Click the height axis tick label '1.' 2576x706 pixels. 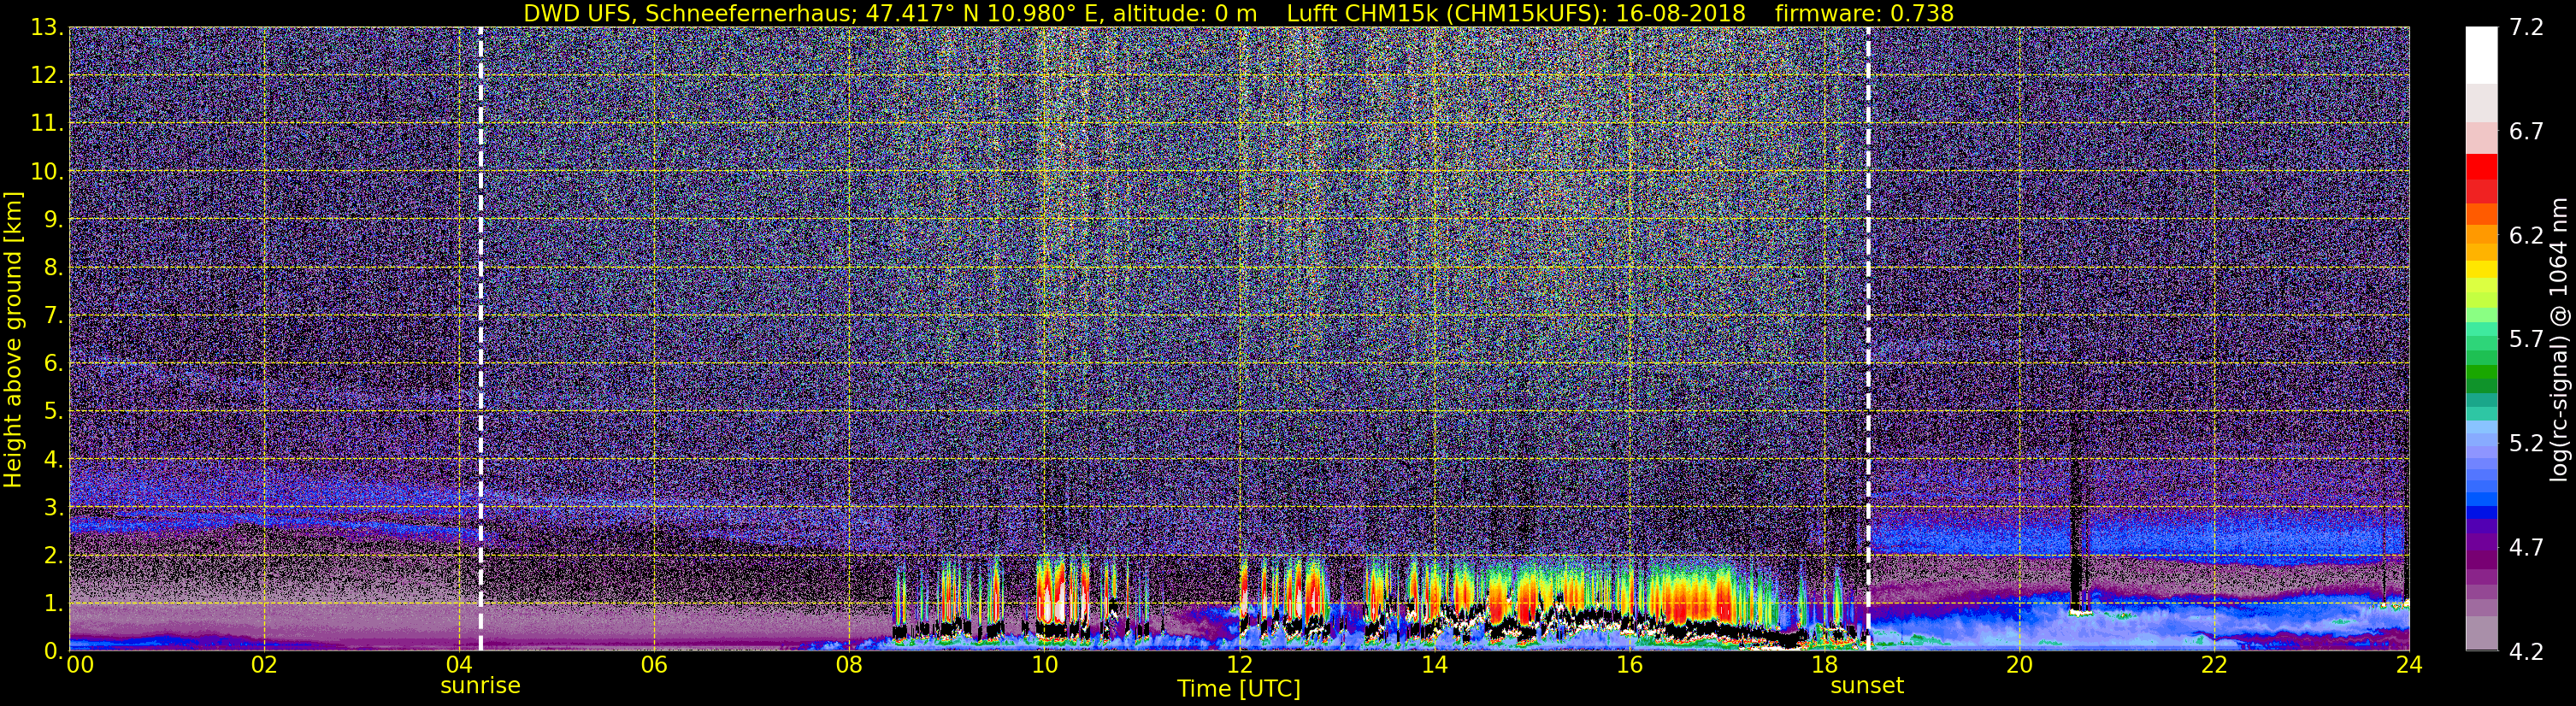coord(52,604)
